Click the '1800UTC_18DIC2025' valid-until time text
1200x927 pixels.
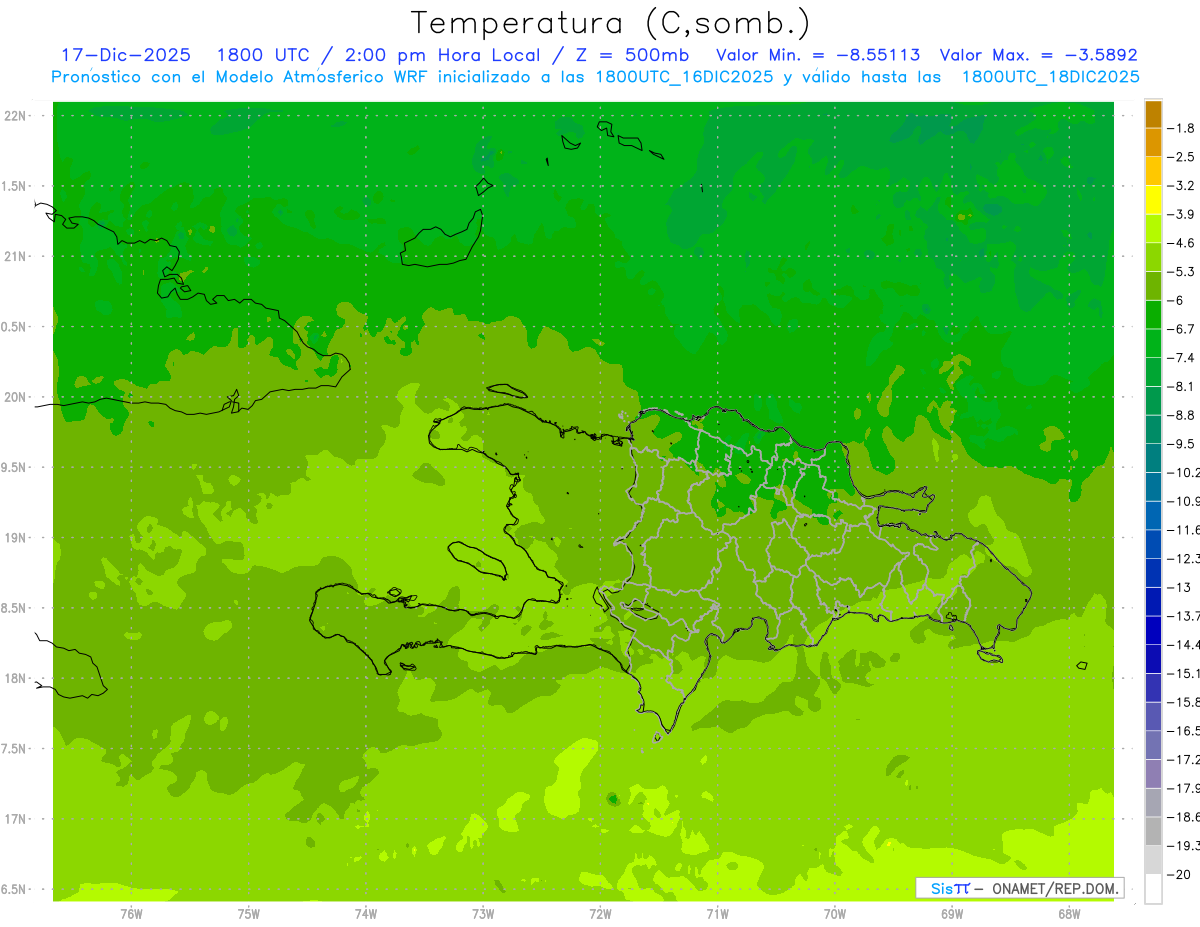click(1050, 77)
